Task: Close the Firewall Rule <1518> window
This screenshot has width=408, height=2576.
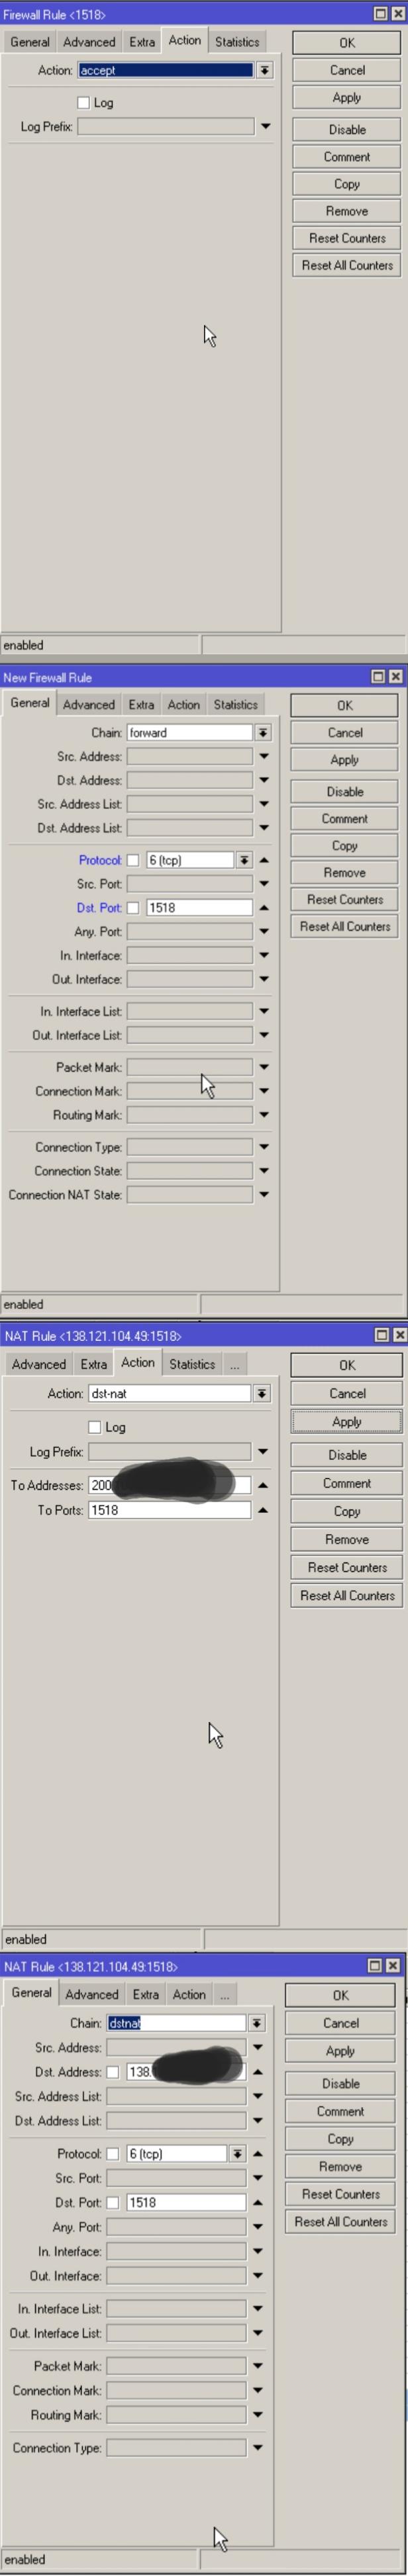Action: click(x=398, y=14)
